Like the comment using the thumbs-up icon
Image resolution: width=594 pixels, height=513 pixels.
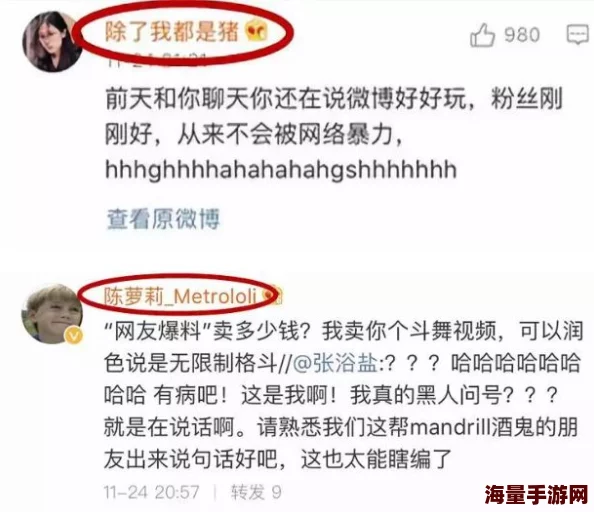[x=482, y=35]
